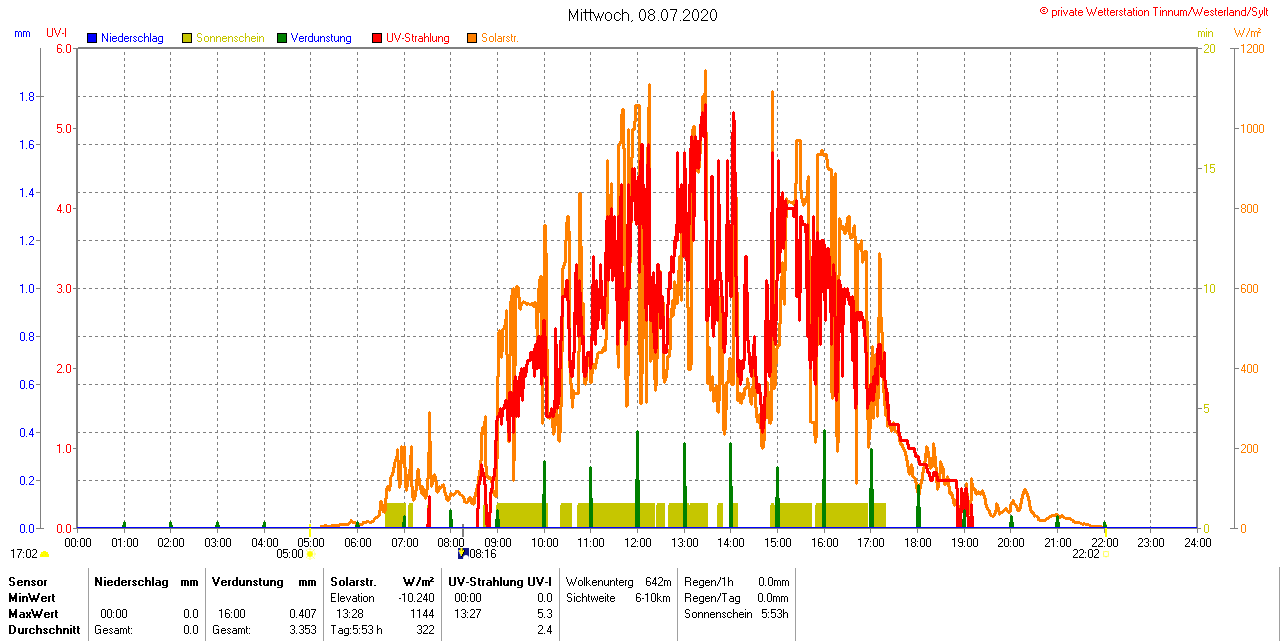Image resolution: width=1280 pixels, height=641 pixels.
Task: Click the UV-Strahlung UV-I table header
Action: click(501, 581)
